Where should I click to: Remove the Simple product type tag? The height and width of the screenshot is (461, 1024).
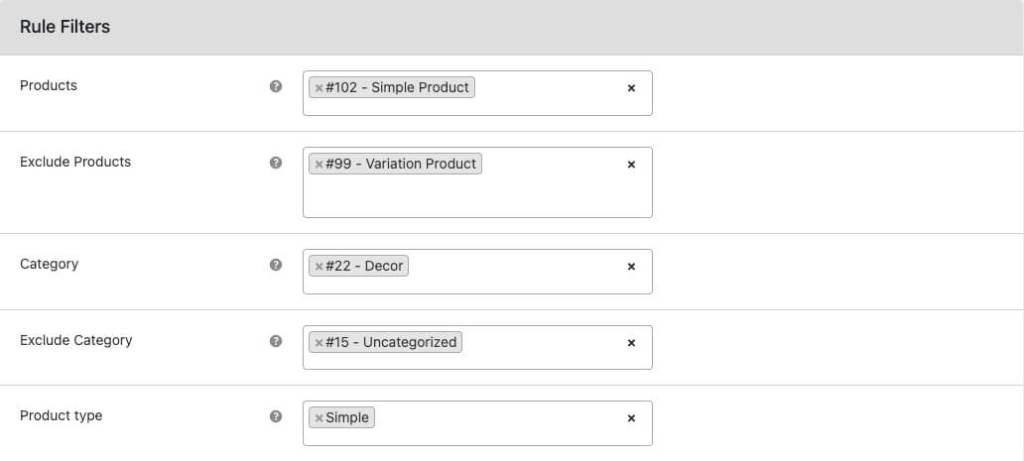point(319,418)
